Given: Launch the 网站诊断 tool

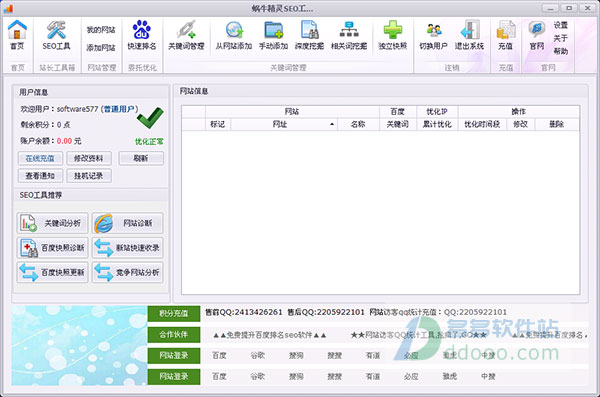Looking at the screenshot, I should [x=127, y=223].
